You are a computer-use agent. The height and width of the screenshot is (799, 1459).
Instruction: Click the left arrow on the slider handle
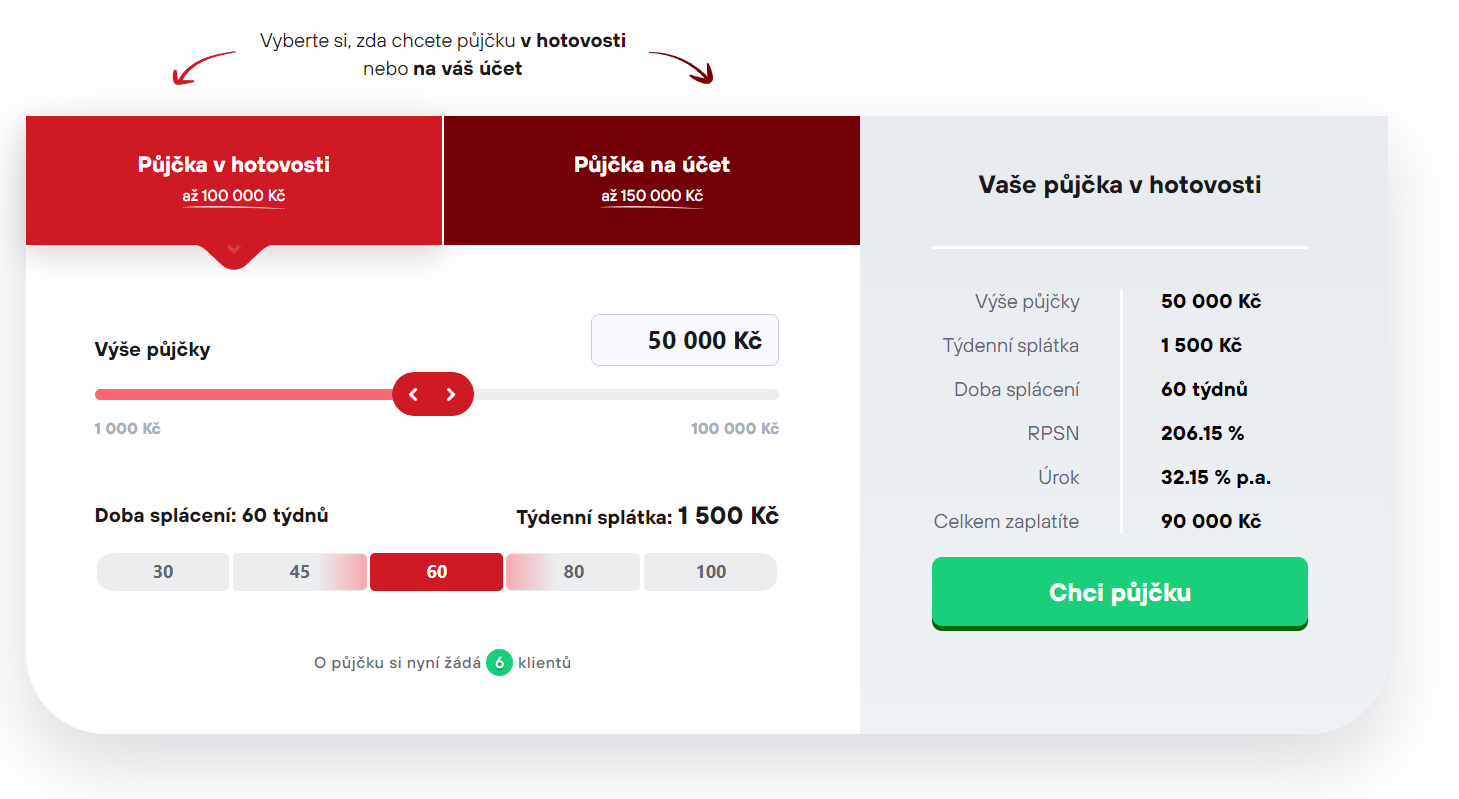click(414, 394)
